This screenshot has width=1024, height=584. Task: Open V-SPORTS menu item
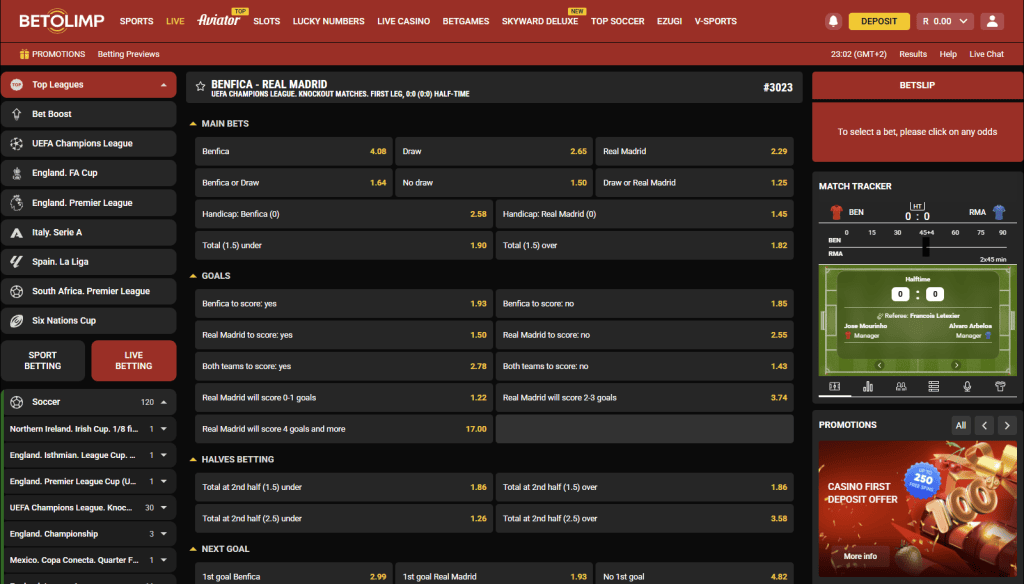point(716,22)
